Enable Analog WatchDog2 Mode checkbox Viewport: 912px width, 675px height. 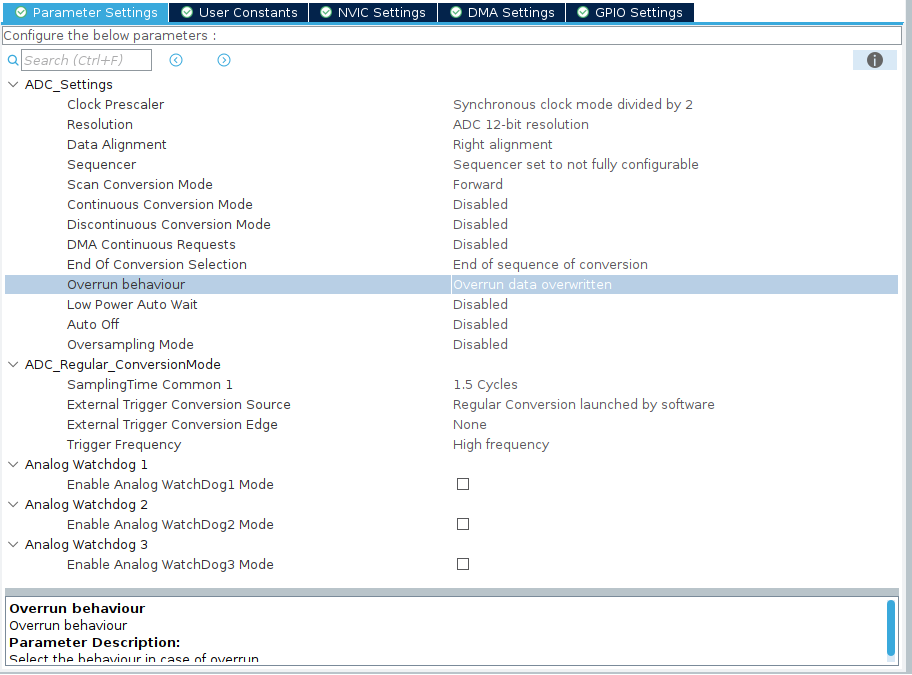point(463,524)
